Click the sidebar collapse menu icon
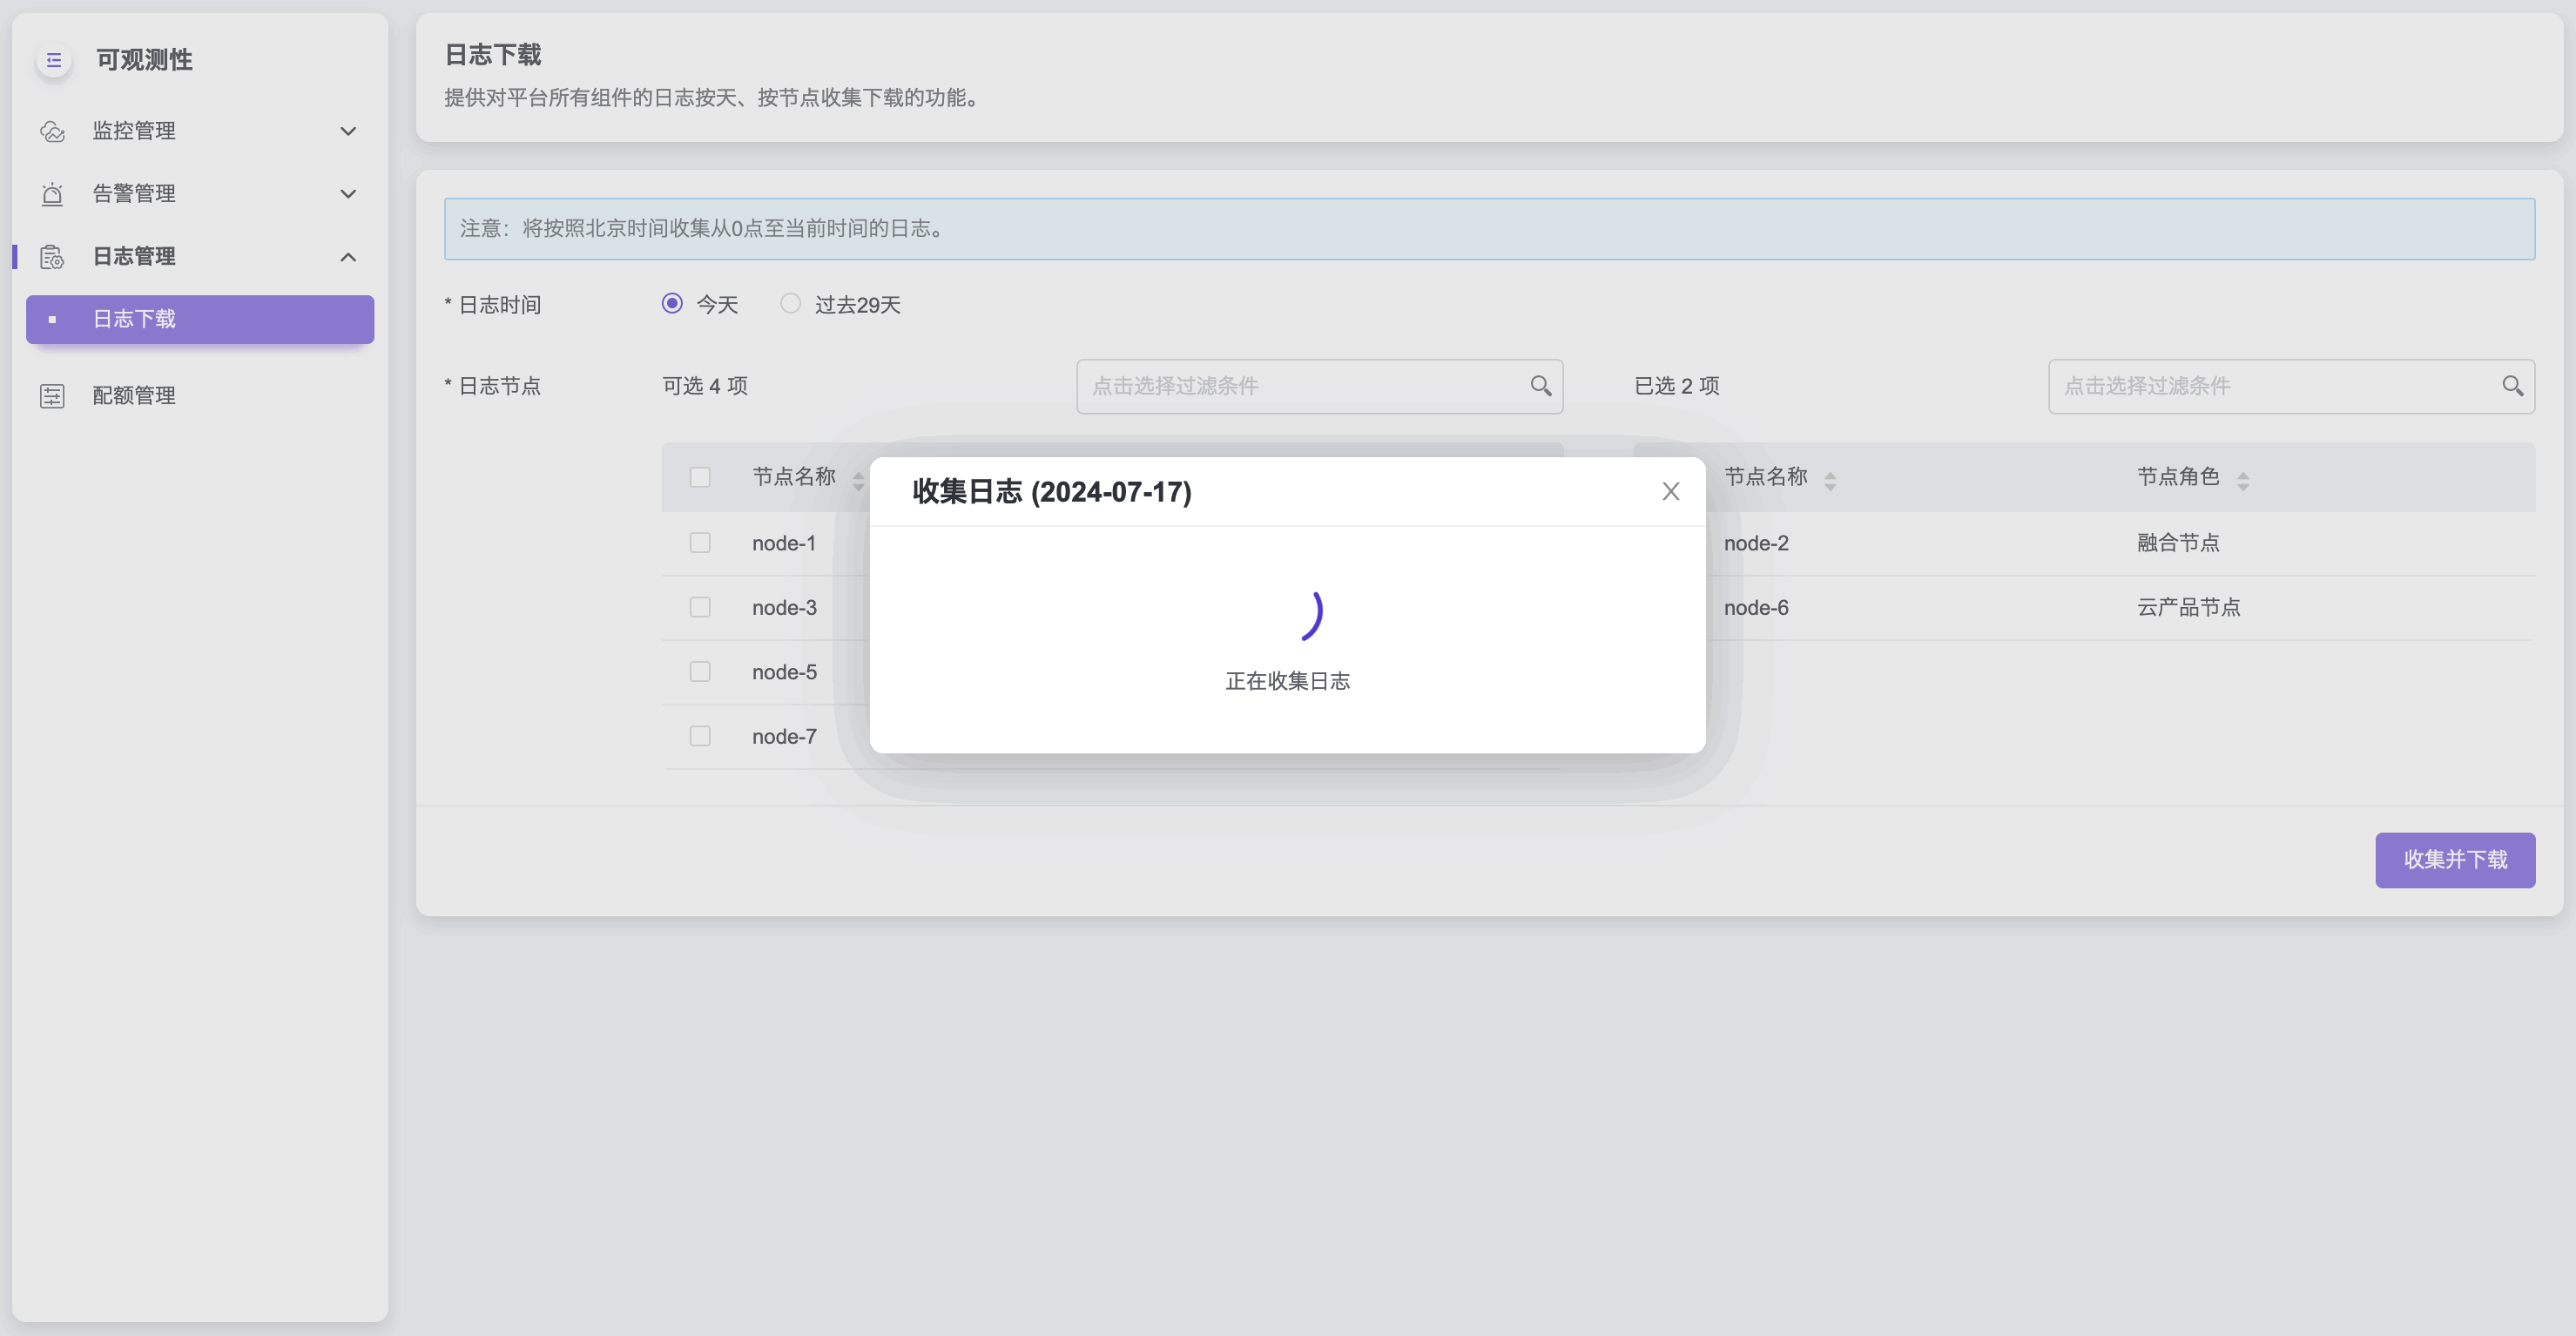 (54, 60)
